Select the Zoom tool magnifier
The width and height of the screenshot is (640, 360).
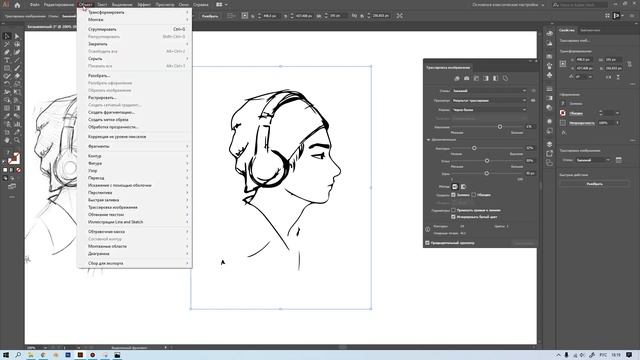coord(17,140)
